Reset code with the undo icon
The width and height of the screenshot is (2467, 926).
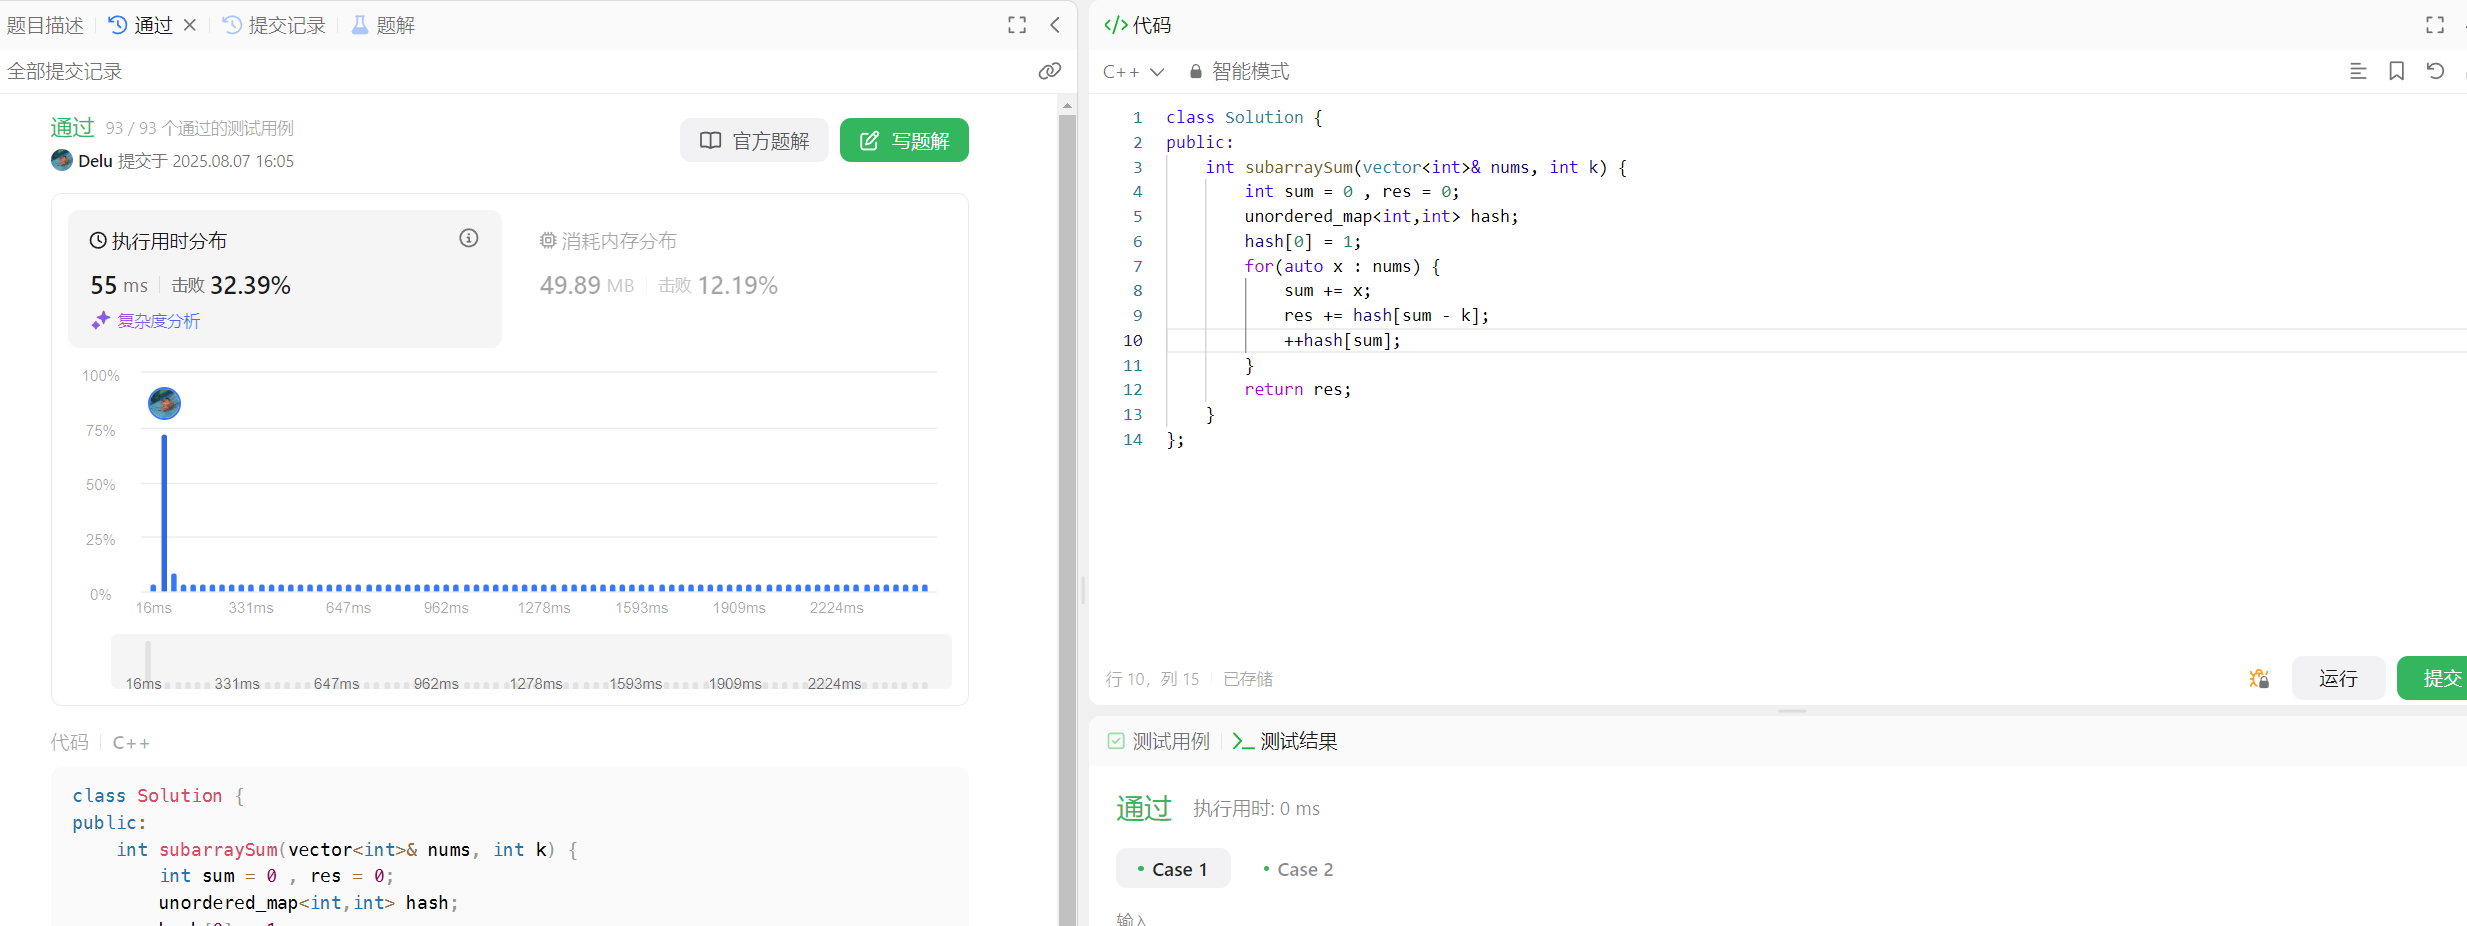point(2435,71)
